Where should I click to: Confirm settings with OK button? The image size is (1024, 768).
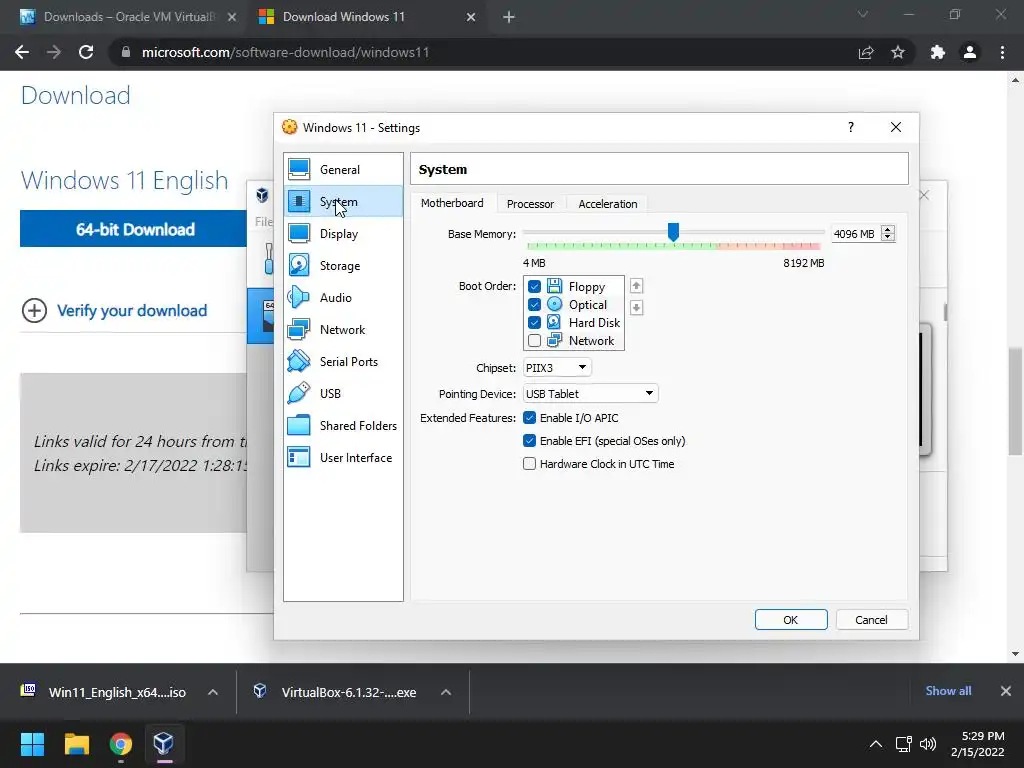coord(791,620)
